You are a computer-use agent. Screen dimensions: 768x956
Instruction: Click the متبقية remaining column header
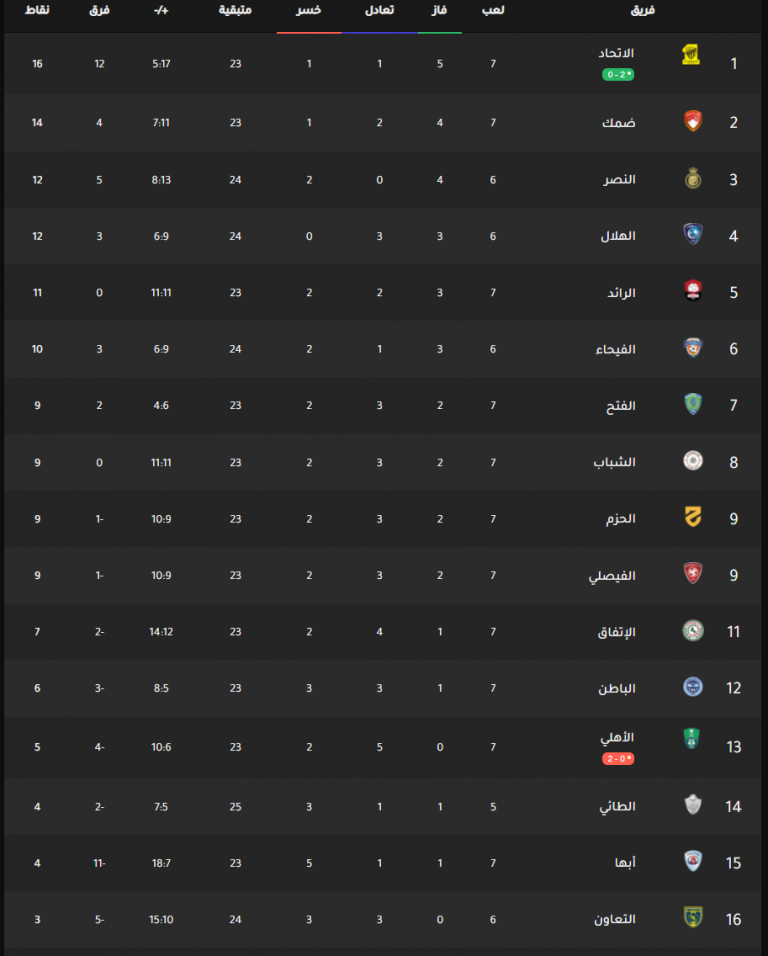tap(235, 10)
